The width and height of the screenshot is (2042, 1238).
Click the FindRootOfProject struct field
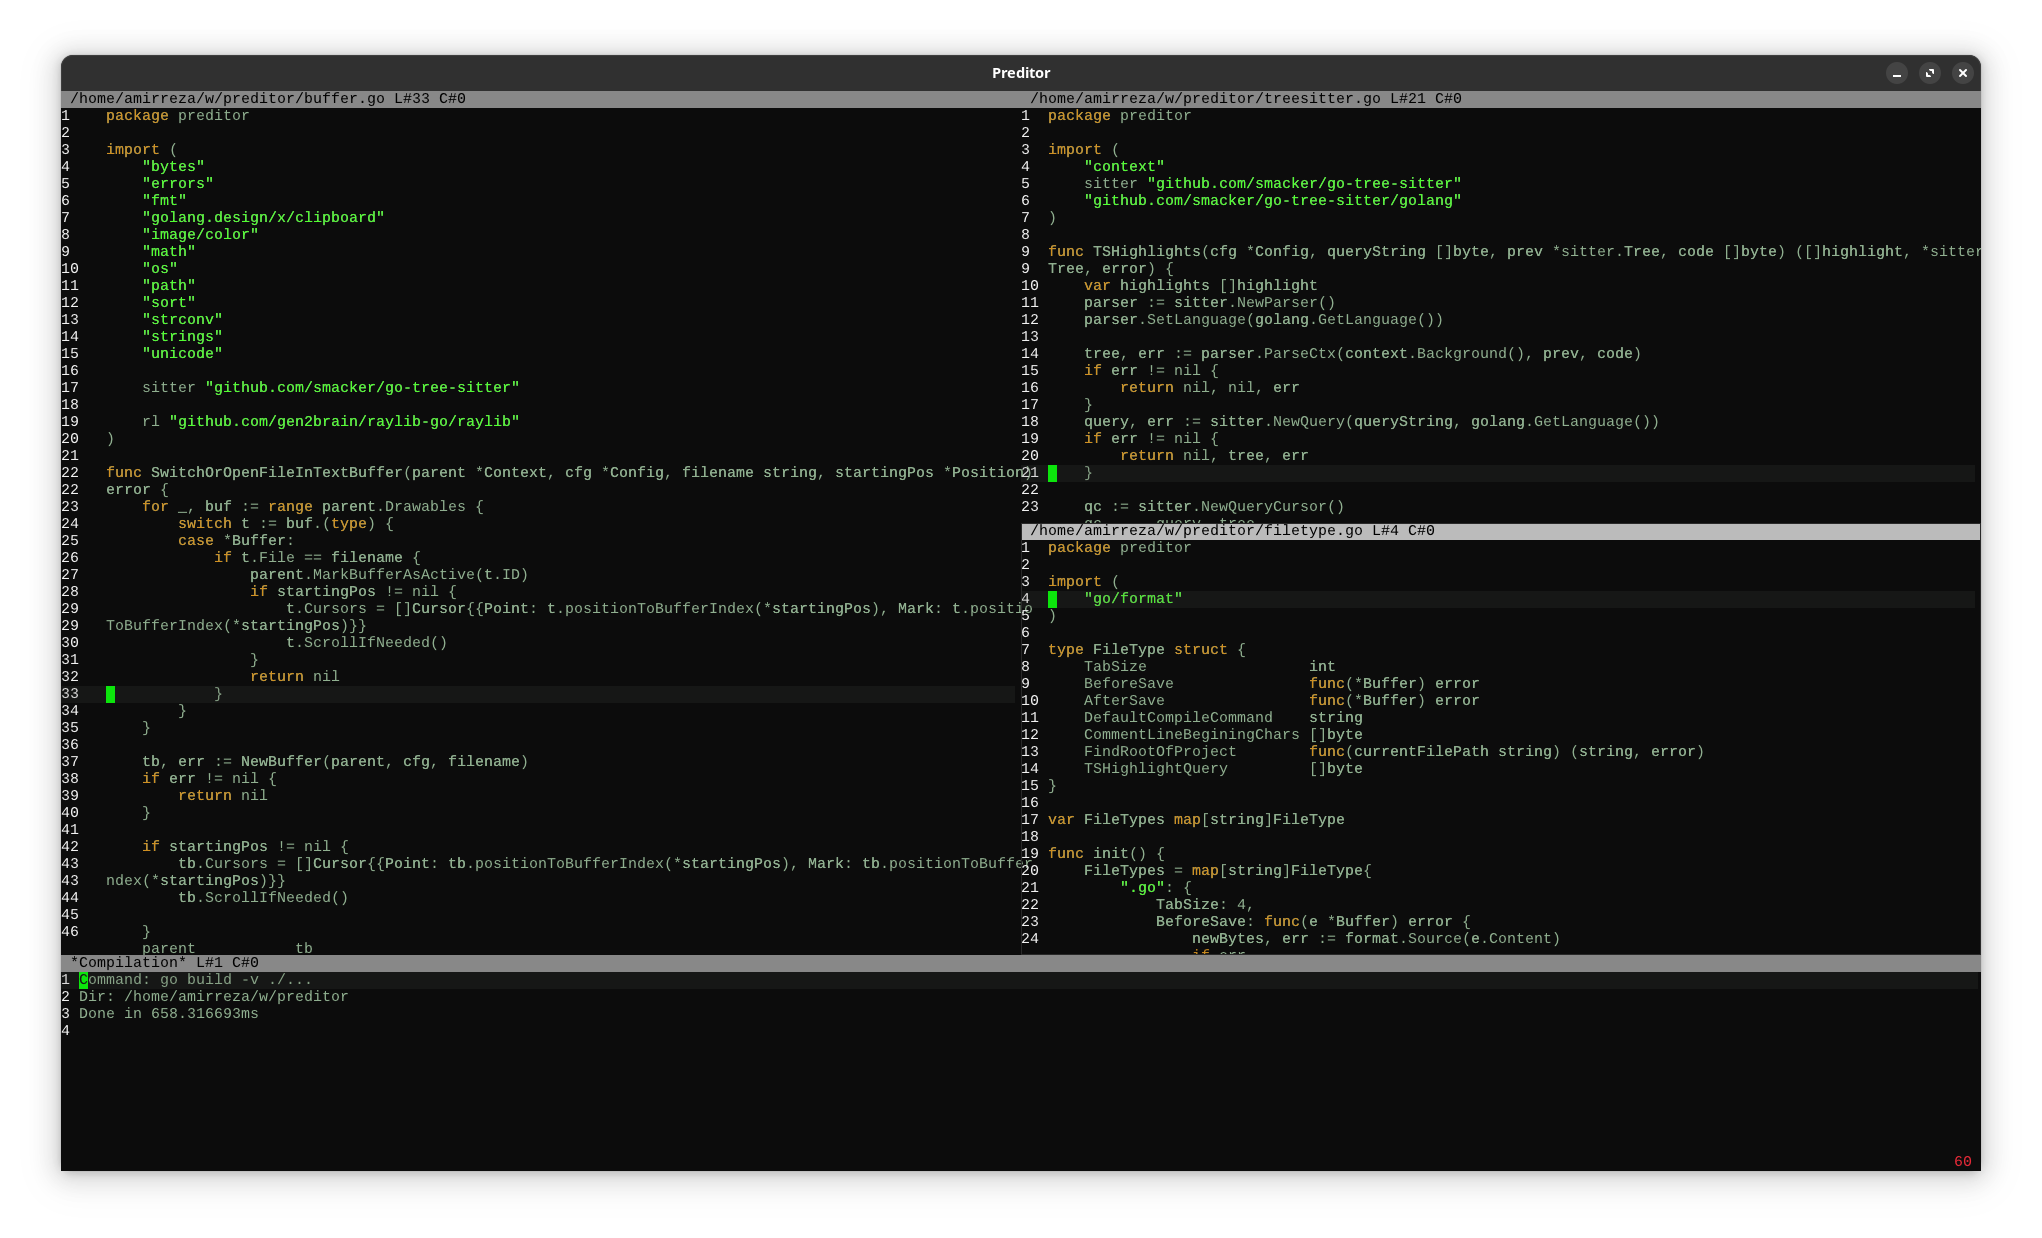(x=1159, y=752)
